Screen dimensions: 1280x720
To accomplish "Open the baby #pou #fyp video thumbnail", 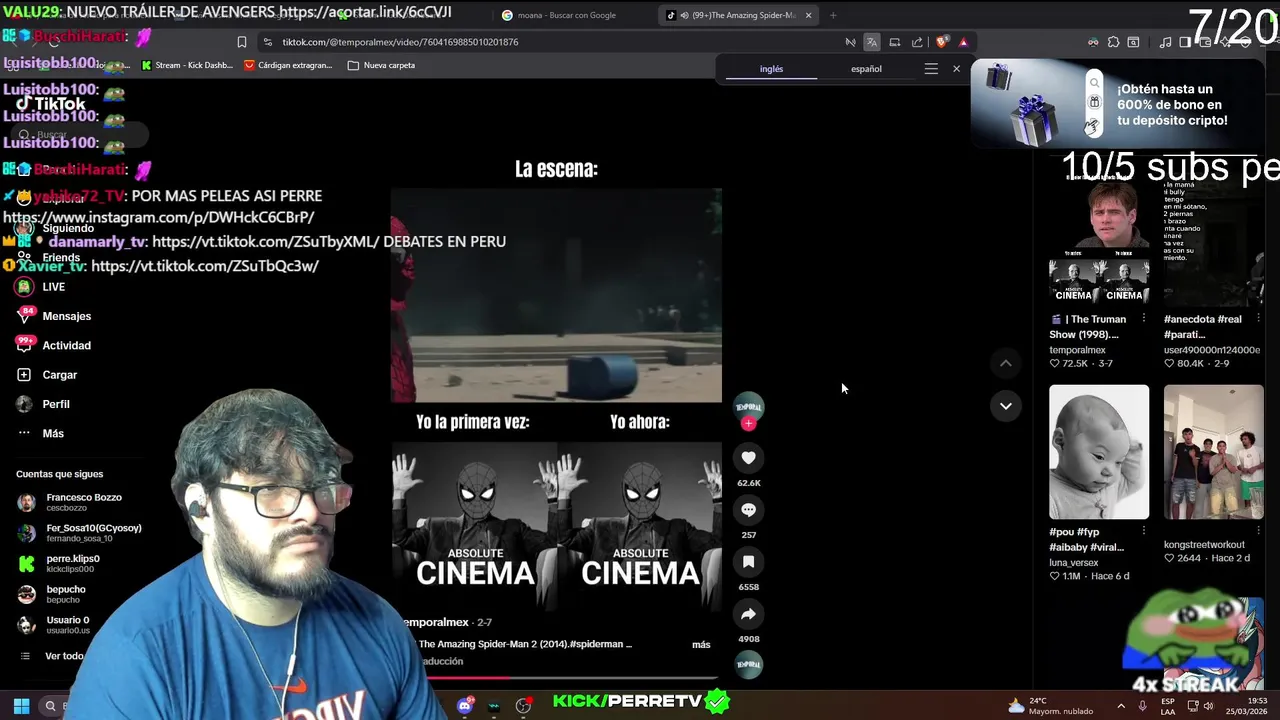I will click(1099, 452).
